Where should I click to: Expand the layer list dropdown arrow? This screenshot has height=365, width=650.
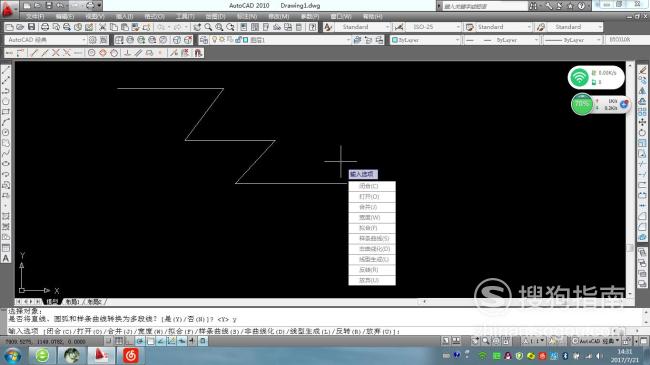tap(348, 40)
